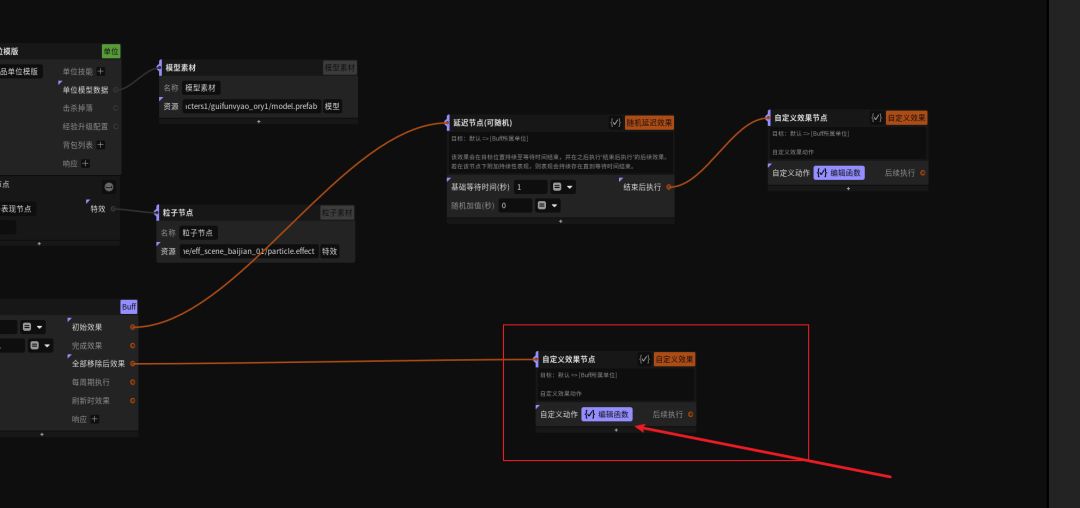Expand upper 自定义效果节点 via its bottom plus
The image size is (1080, 508).
pos(848,189)
